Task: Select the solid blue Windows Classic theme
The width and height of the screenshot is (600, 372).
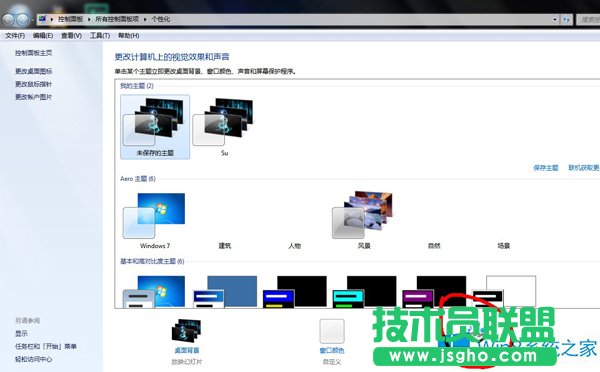Action: click(x=225, y=292)
